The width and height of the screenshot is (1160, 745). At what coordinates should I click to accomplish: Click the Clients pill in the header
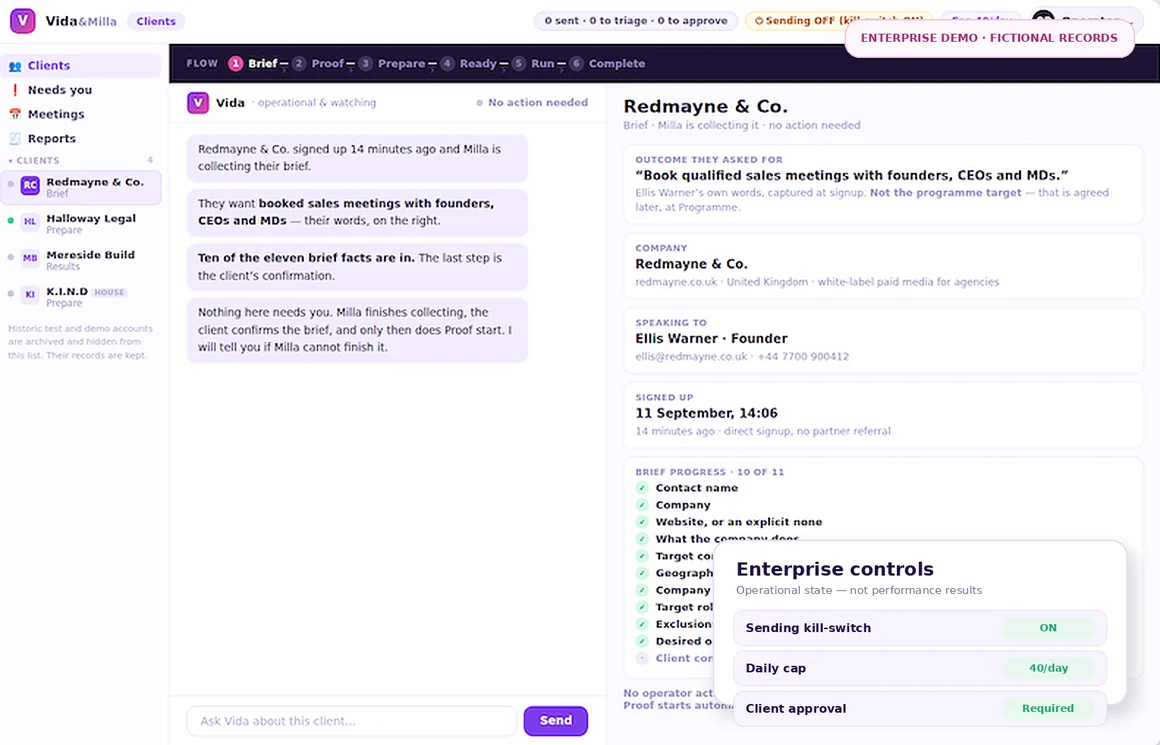pyautogui.click(x=156, y=21)
